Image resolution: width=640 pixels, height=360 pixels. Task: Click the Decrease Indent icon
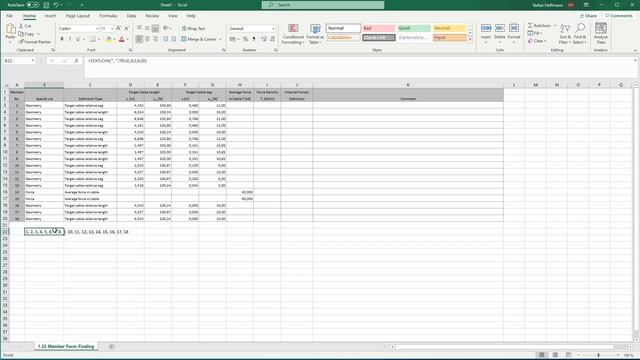[x=165, y=39]
